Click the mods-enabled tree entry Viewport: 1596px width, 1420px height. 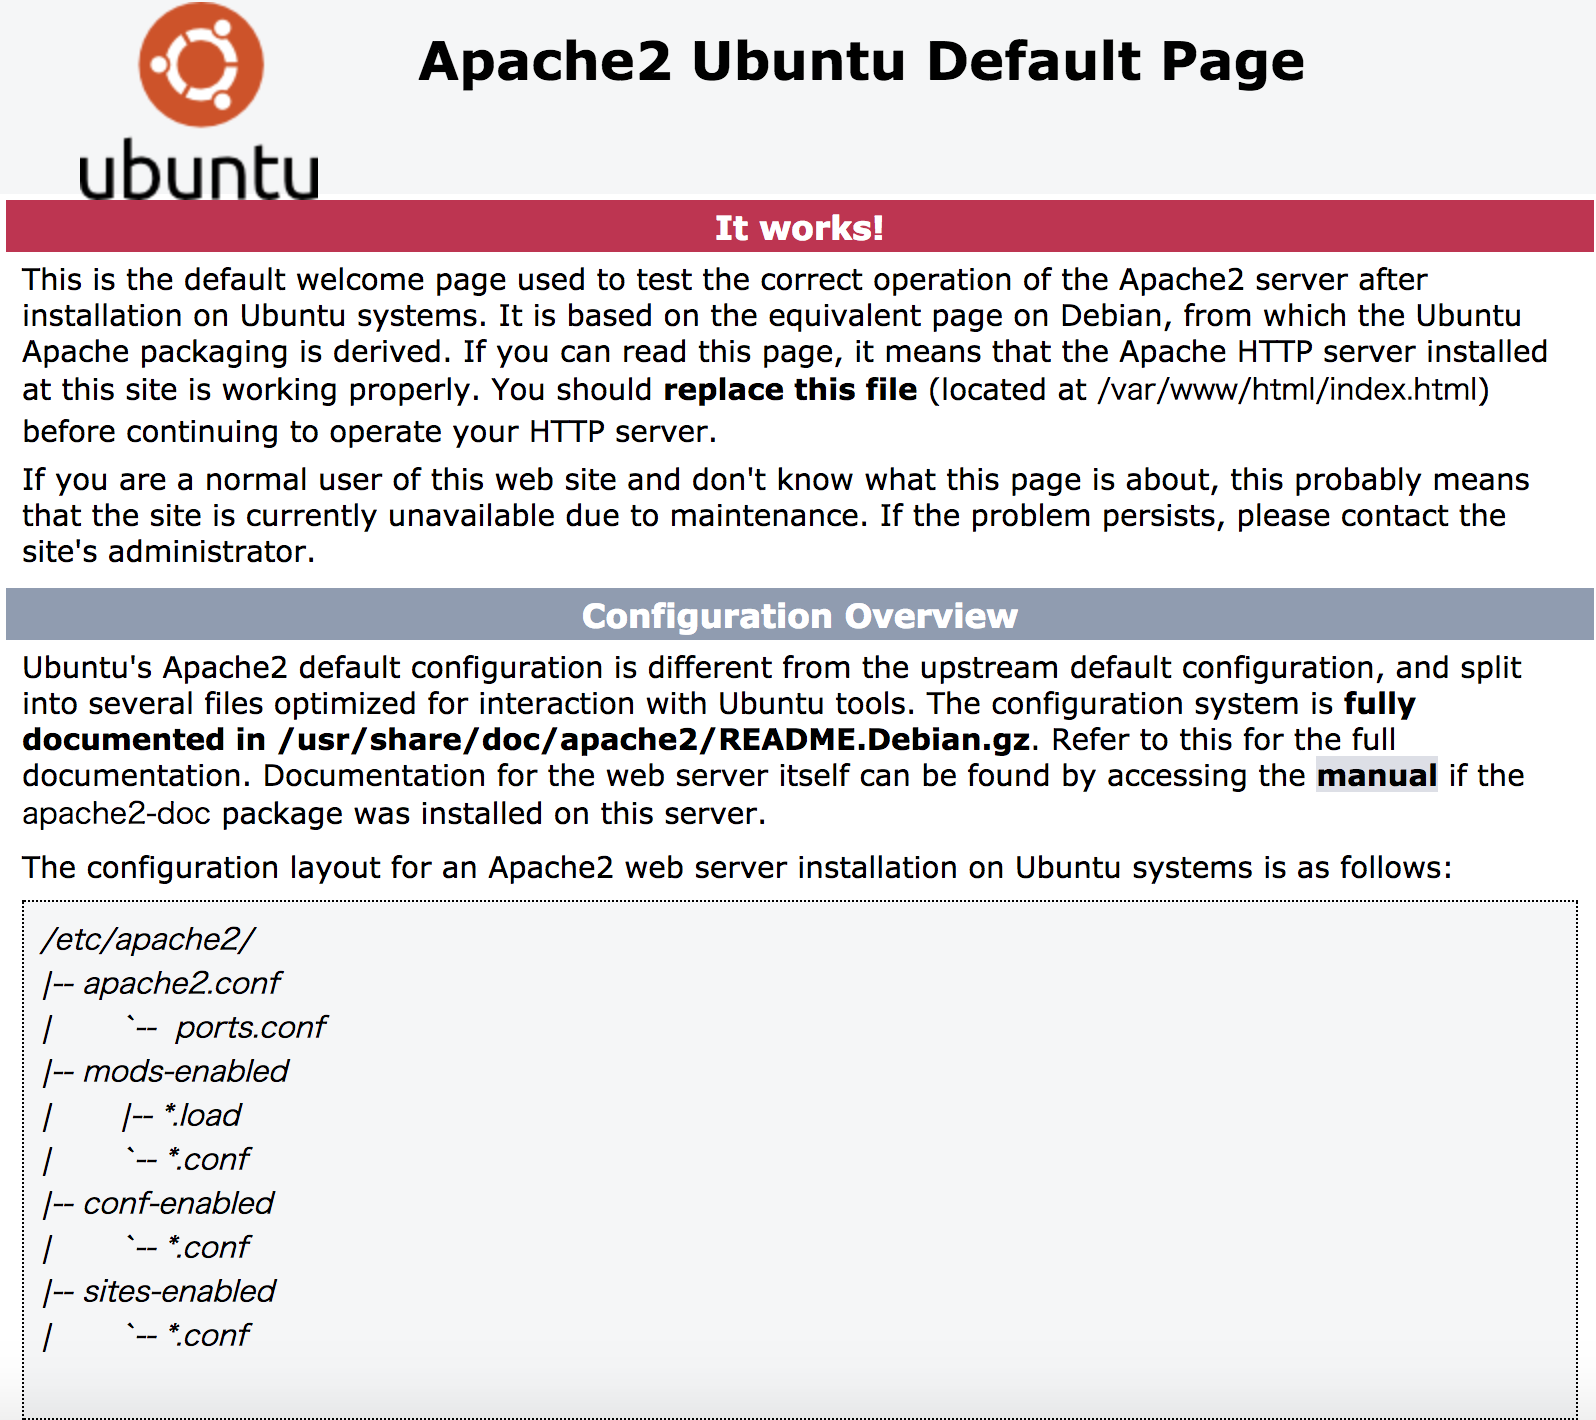coord(186,1071)
